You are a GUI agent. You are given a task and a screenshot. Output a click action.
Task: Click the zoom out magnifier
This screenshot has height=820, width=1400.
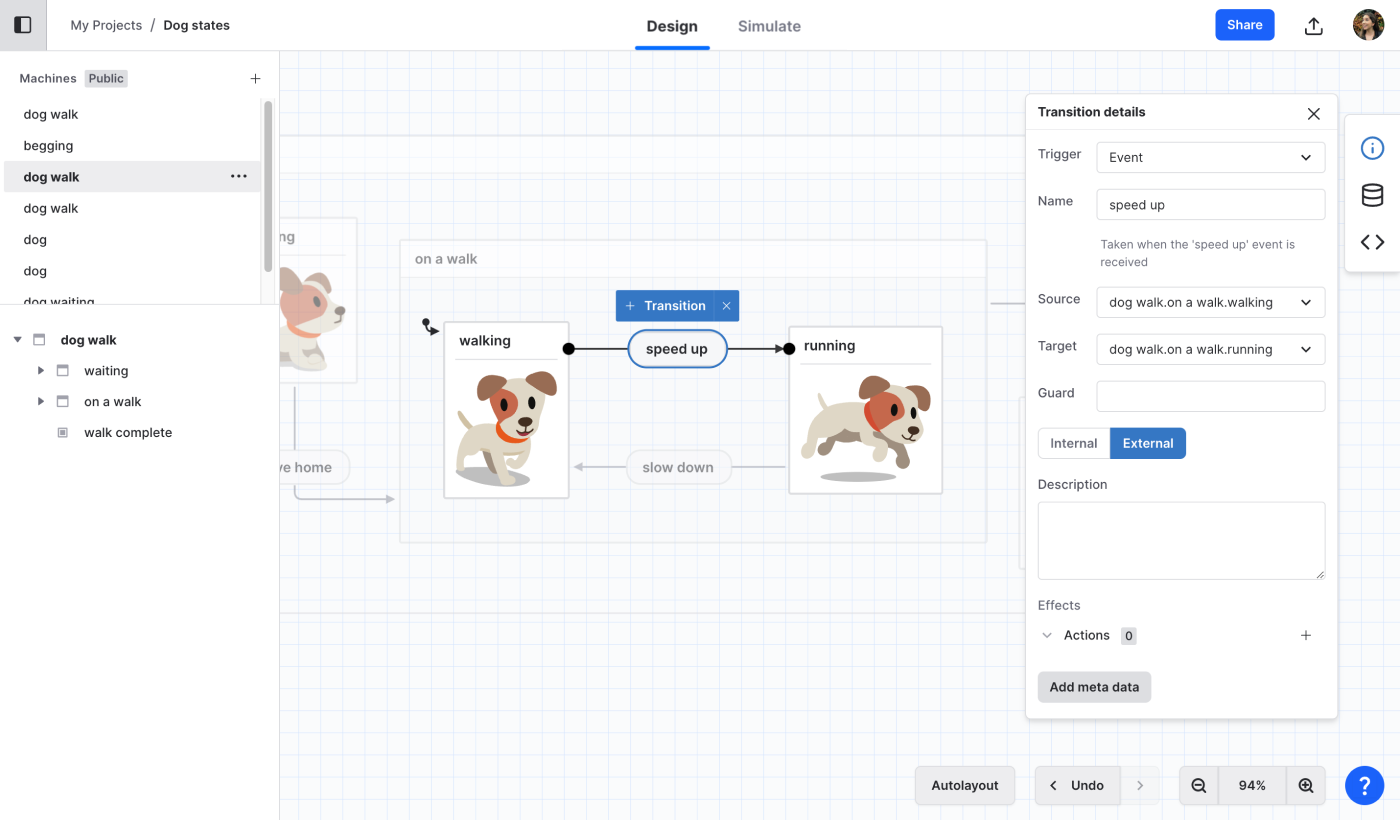1199,786
